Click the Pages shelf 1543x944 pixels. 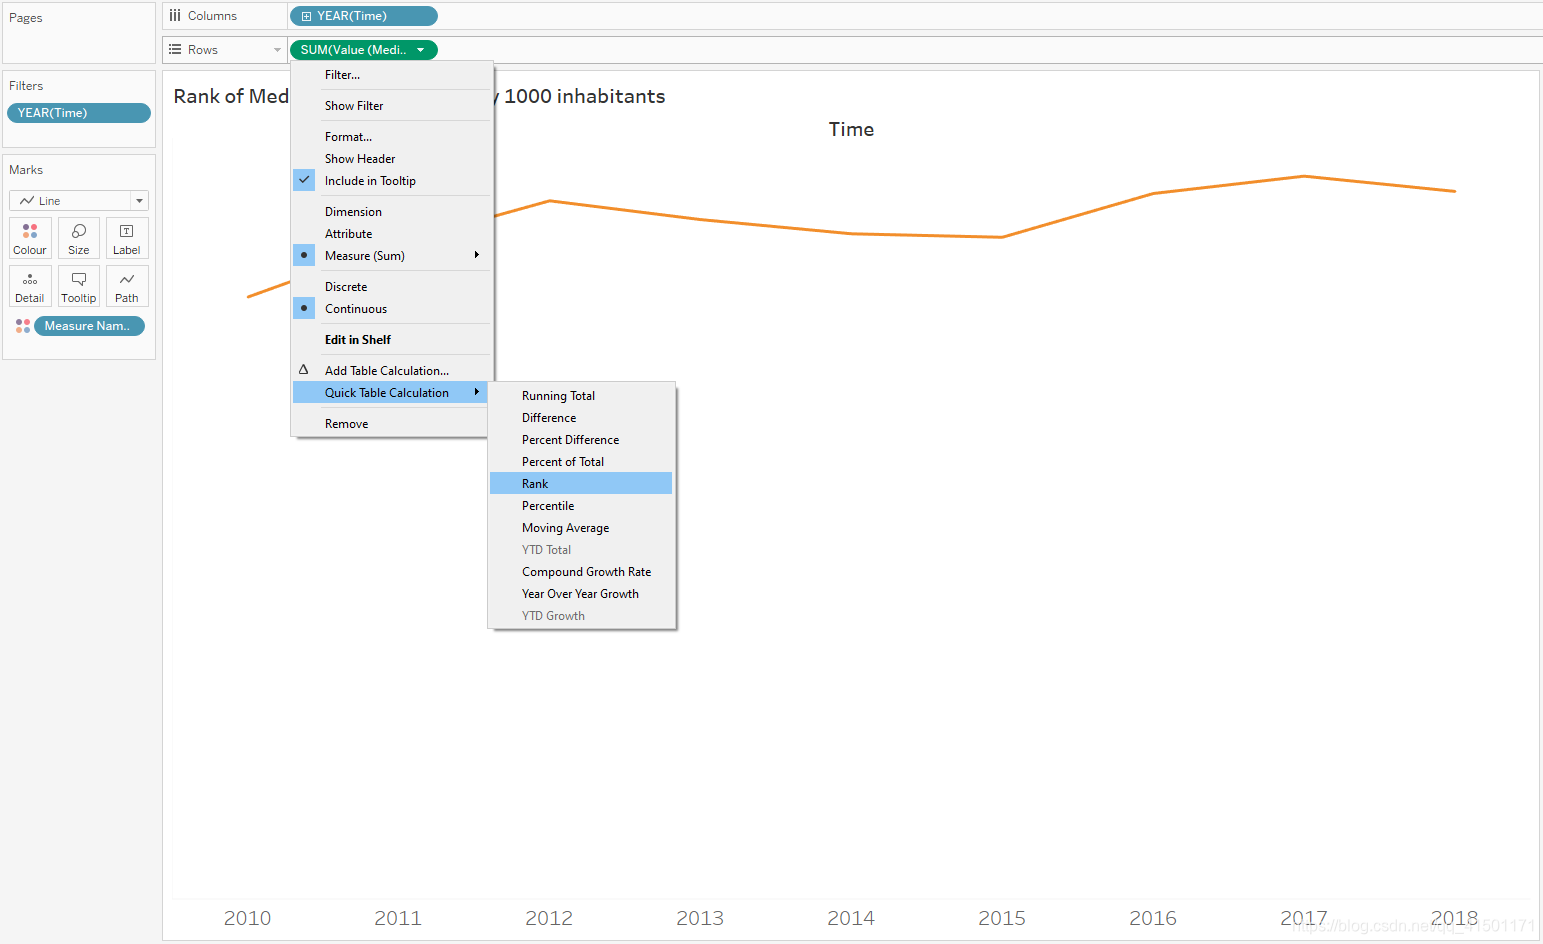click(x=79, y=33)
